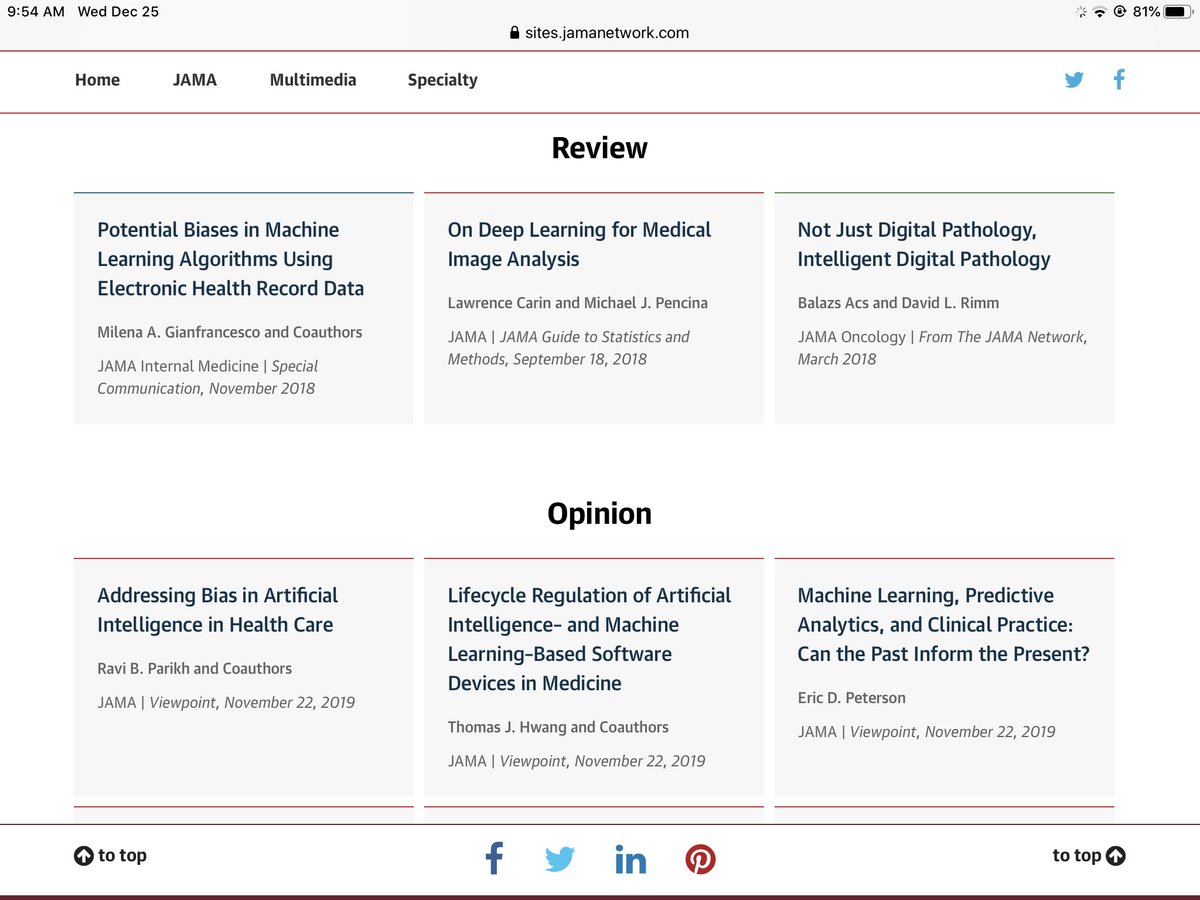Tap the lock icon in address bar
The image size is (1200, 900).
[x=515, y=33]
